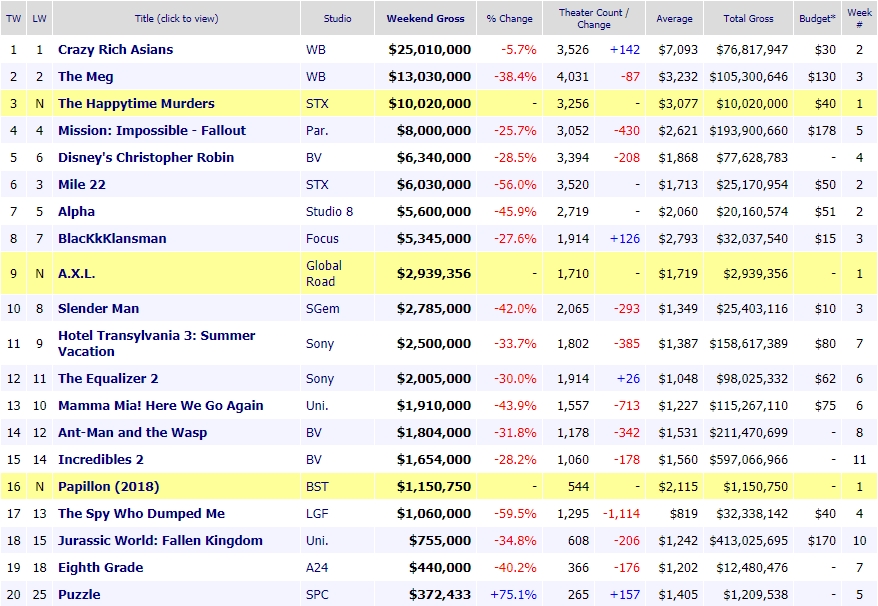Select the $170 budget value
The height and width of the screenshot is (606, 878).
coord(821,540)
